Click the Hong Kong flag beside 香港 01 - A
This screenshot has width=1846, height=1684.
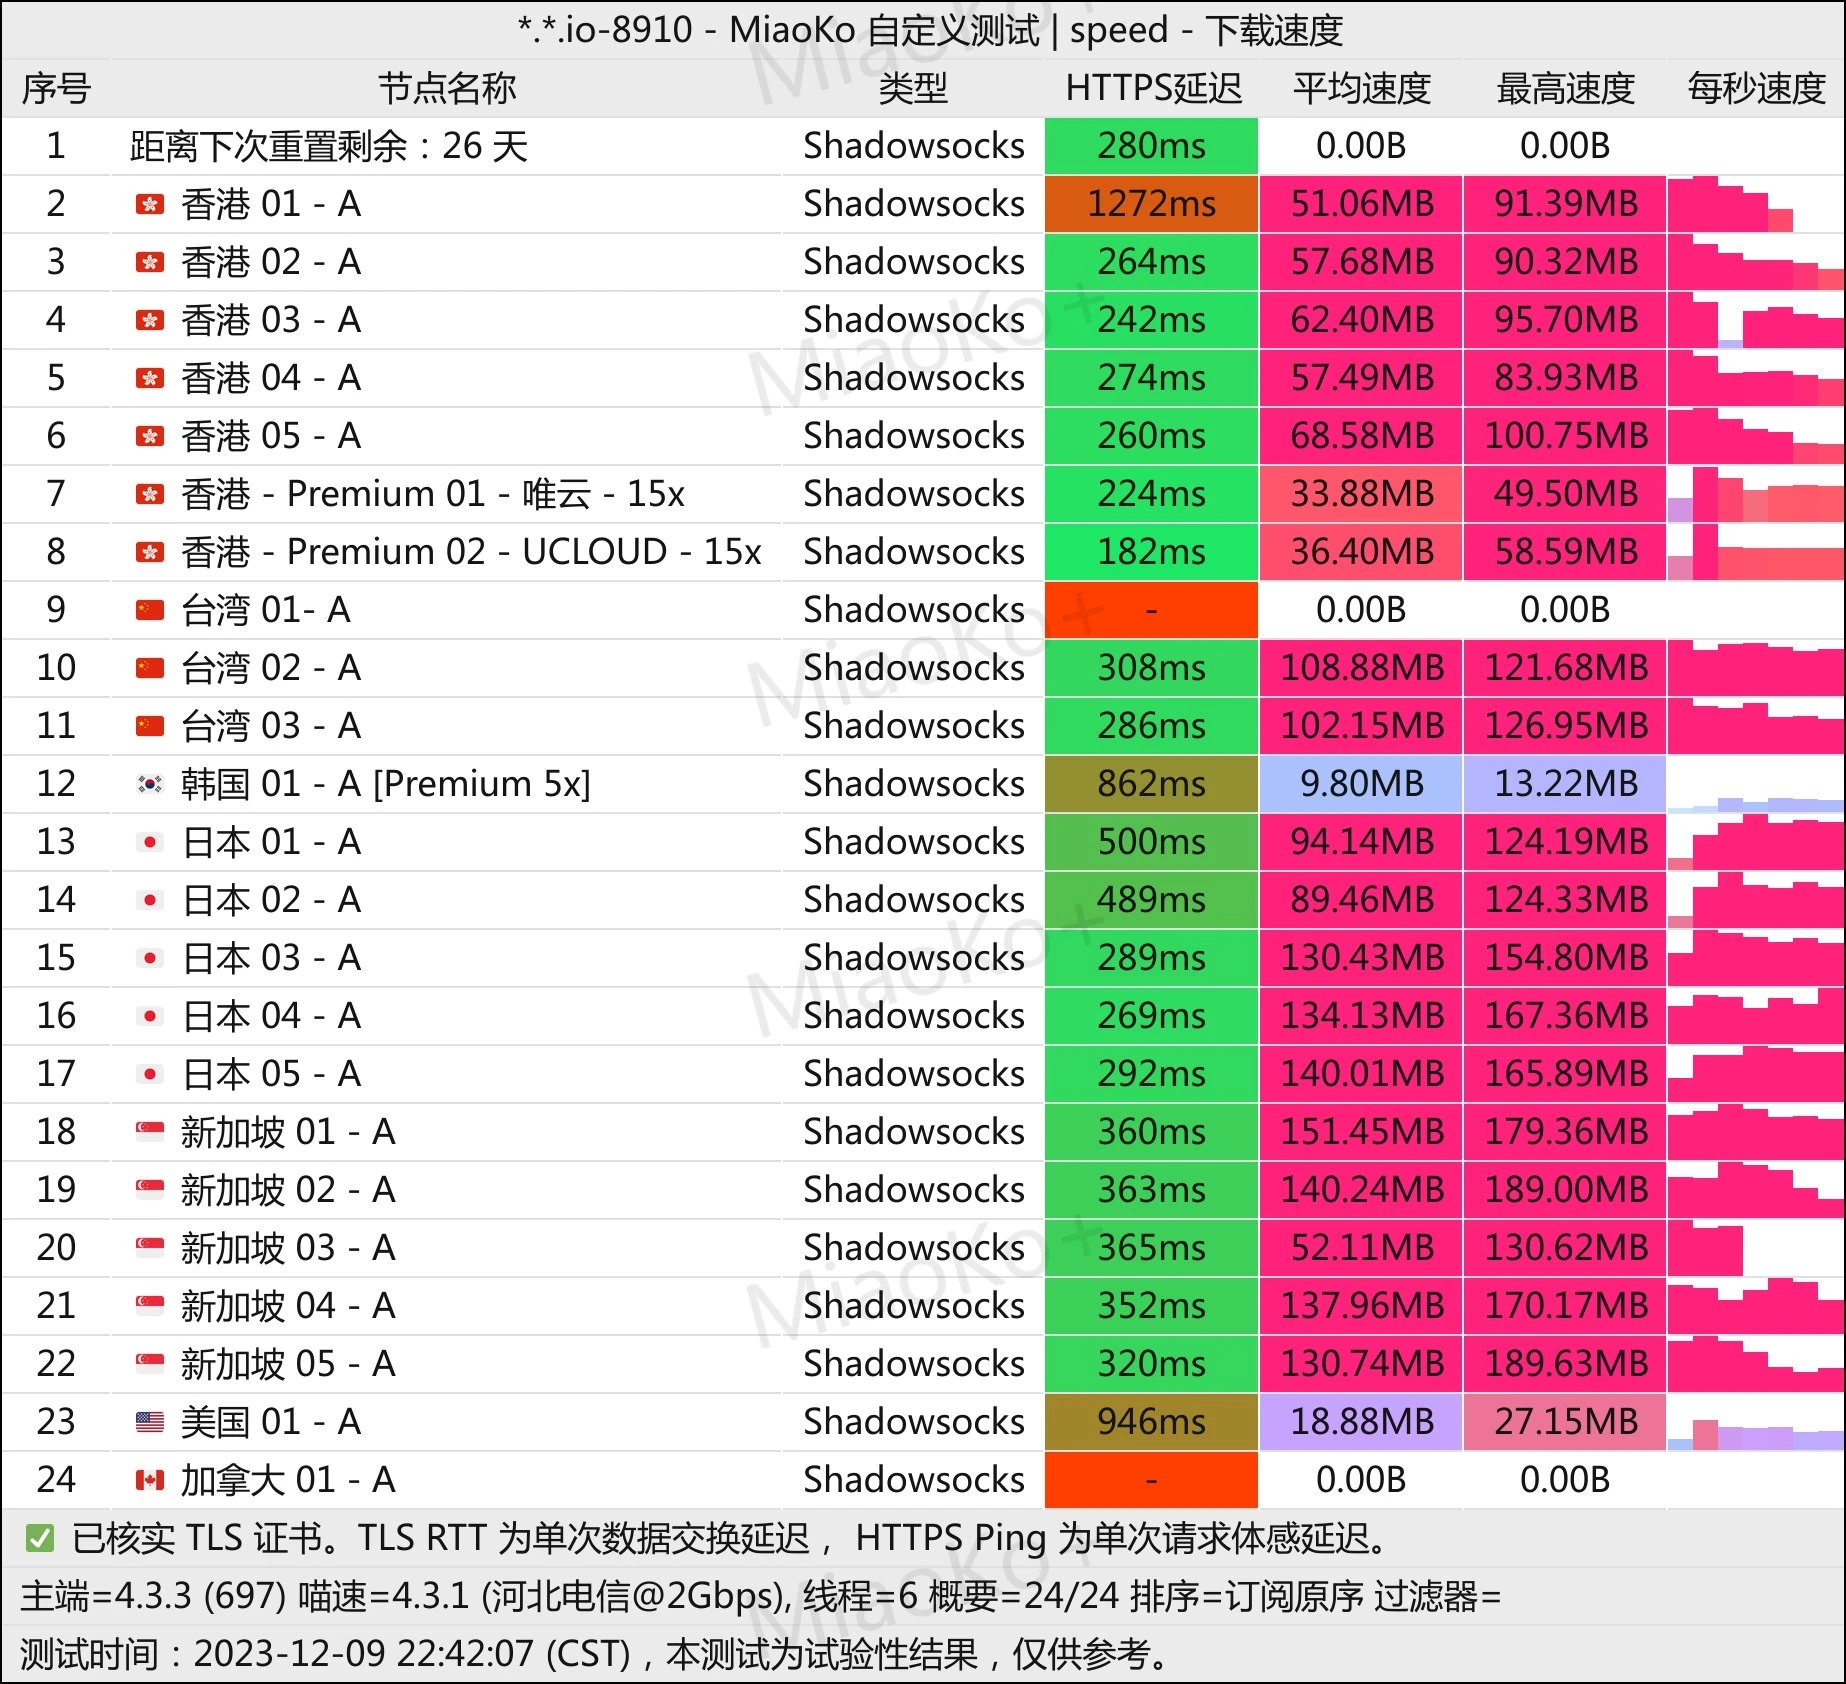pos(150,205)
